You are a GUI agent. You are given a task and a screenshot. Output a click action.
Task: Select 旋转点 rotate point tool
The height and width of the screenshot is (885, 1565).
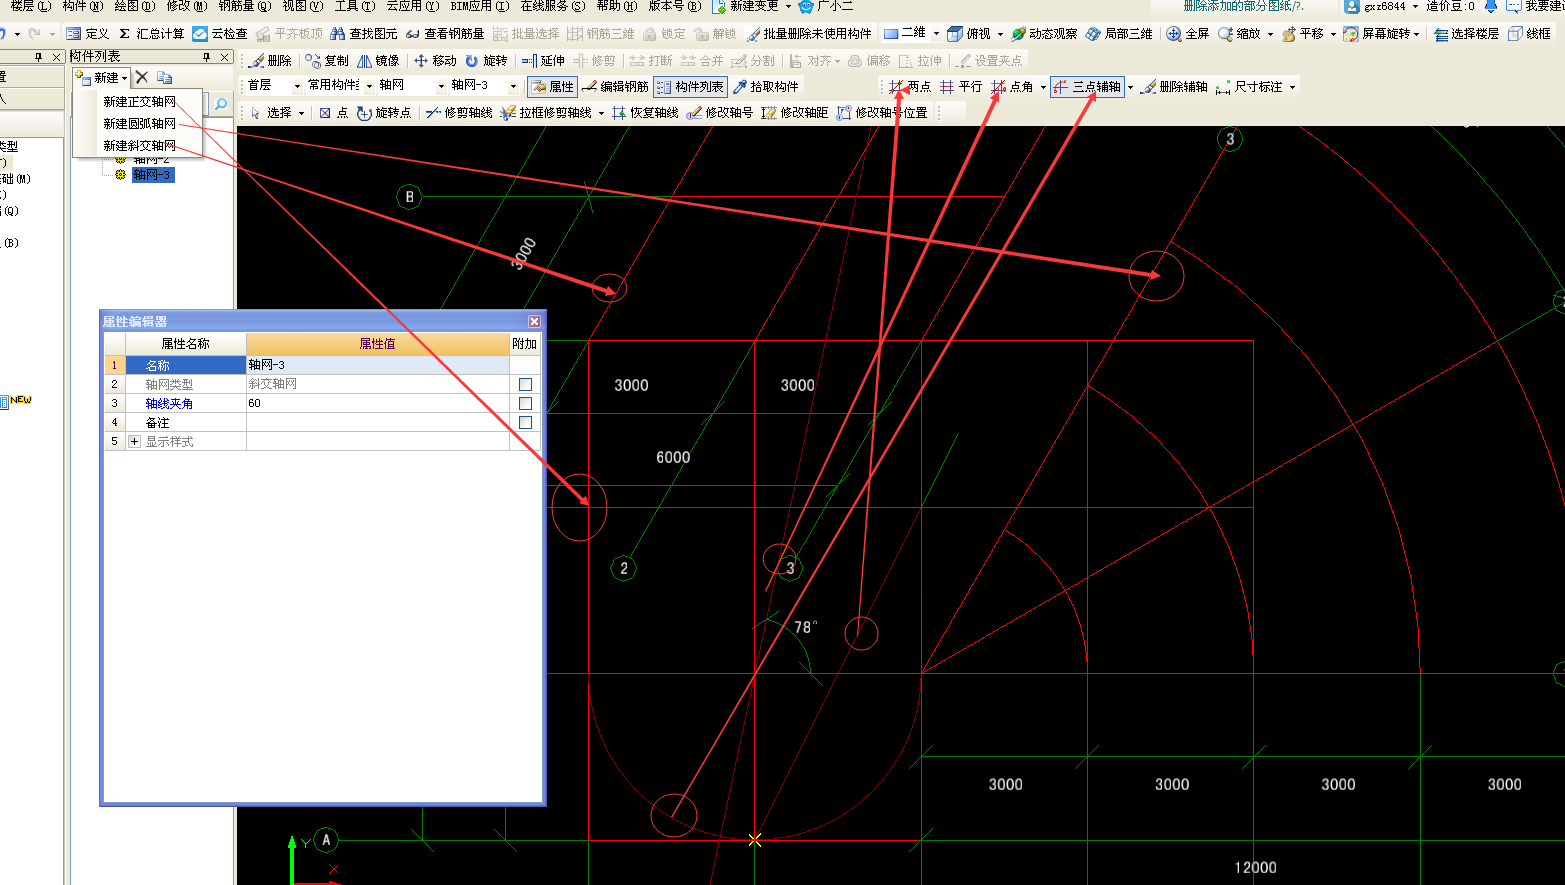coord(384,113)
